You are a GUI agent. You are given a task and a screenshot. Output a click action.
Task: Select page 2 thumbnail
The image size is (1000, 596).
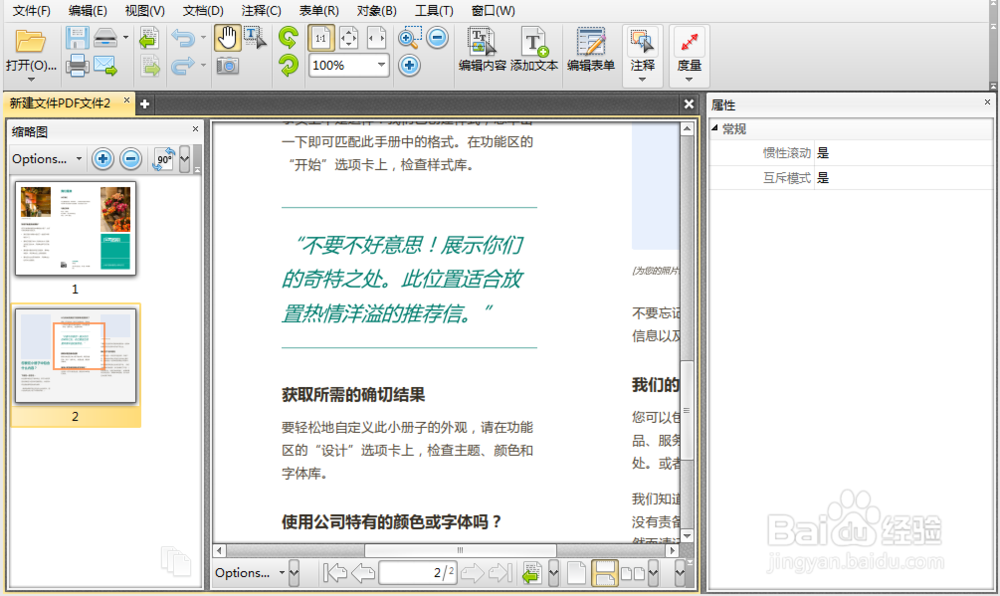tap(75, 356)
